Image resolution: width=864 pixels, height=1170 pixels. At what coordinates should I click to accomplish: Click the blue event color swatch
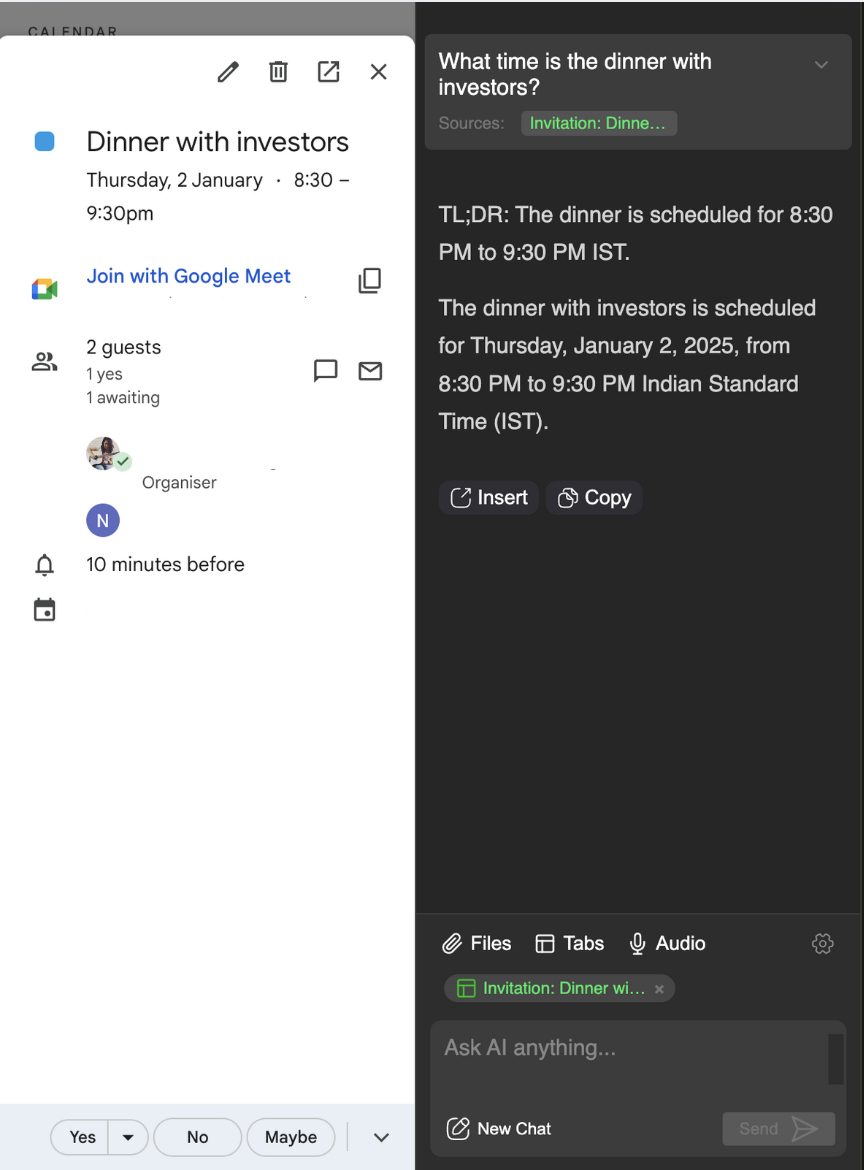(x=45, y=142)
